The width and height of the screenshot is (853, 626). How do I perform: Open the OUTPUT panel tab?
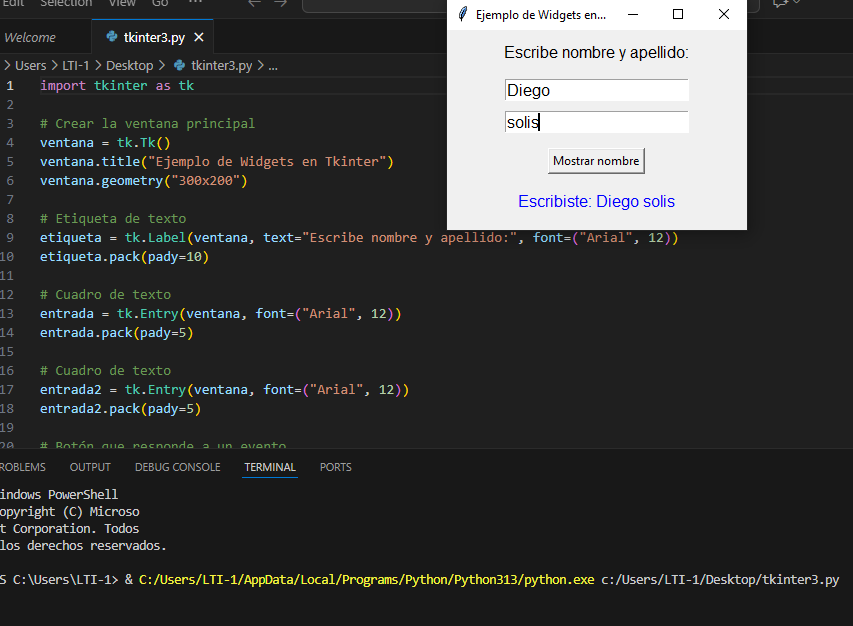[90, 467]
